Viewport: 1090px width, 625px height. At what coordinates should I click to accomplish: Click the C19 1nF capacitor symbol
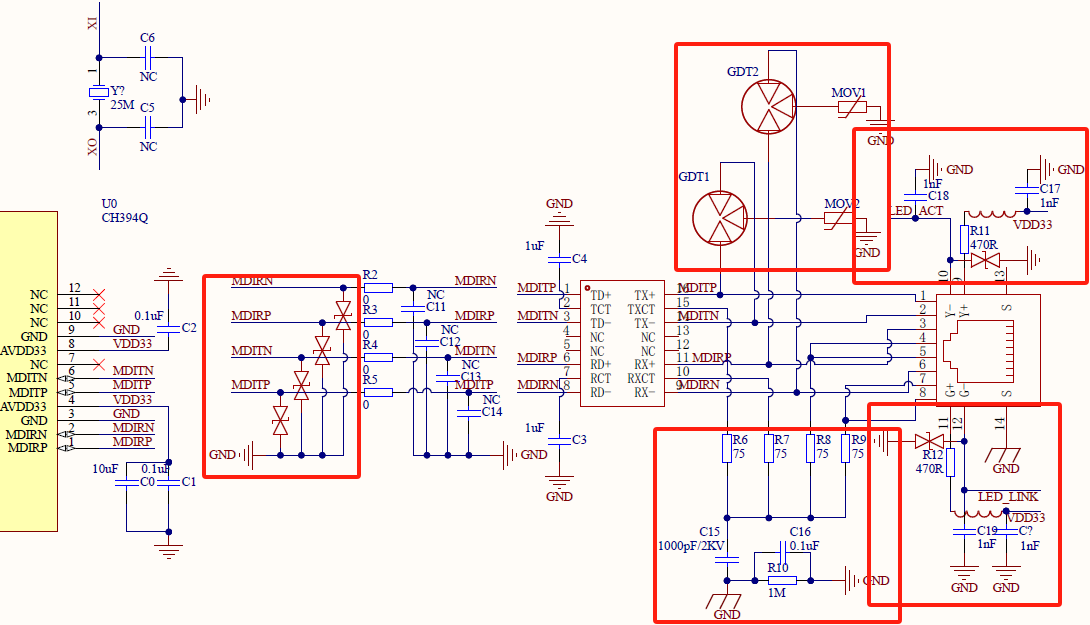coord(964,532)
